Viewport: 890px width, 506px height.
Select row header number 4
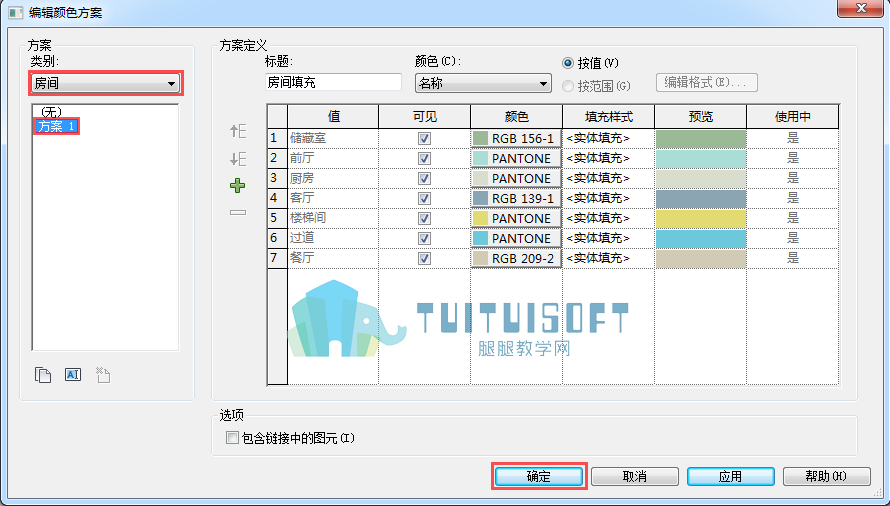pos(278,198)
